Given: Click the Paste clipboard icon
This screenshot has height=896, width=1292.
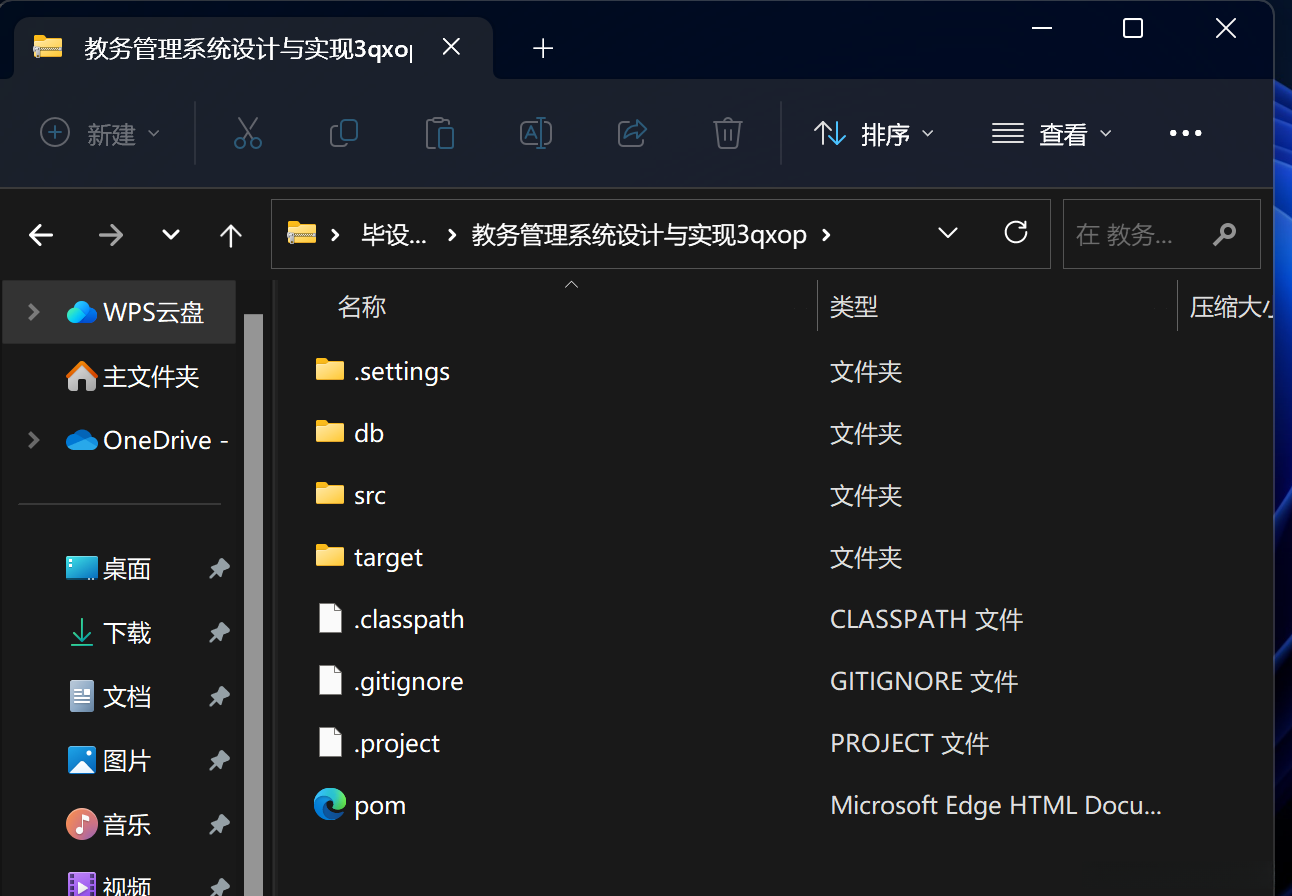Looking at the screenshot, I should (x=439, y=133).
